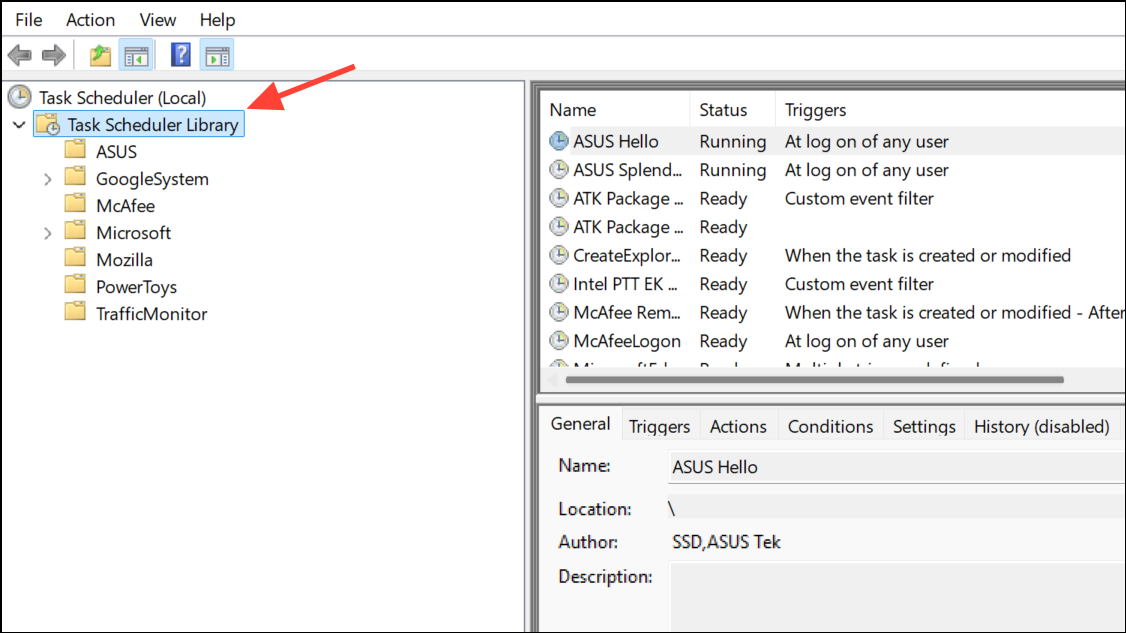1126x633 pixels.
Task: Switch to the History (disabled) tab
Action: (1041, 427)
